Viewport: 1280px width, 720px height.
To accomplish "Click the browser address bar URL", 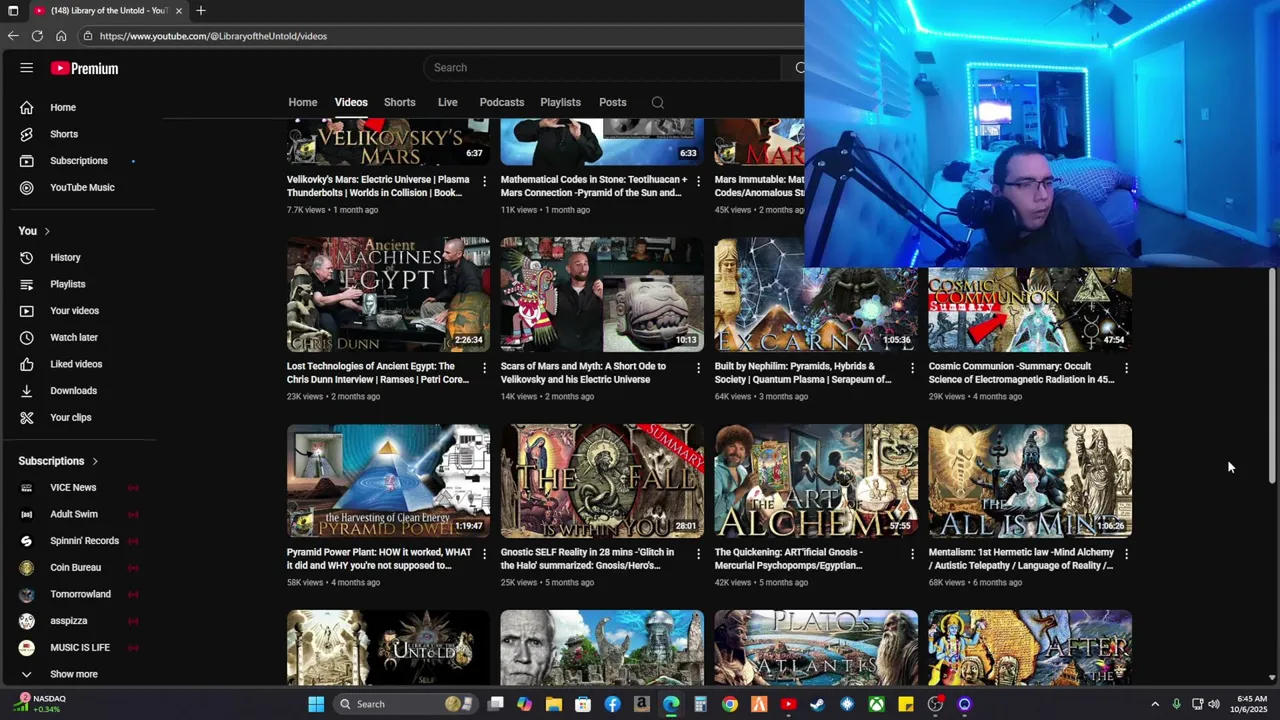I will 213,36.
